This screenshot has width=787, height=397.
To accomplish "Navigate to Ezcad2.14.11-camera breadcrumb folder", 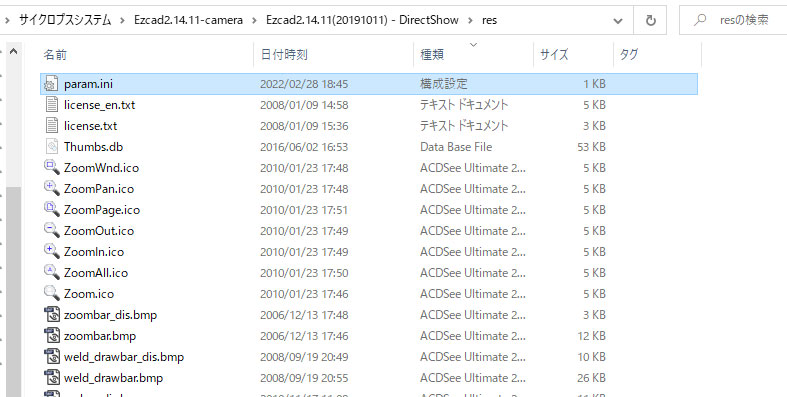I will point(188,20).
